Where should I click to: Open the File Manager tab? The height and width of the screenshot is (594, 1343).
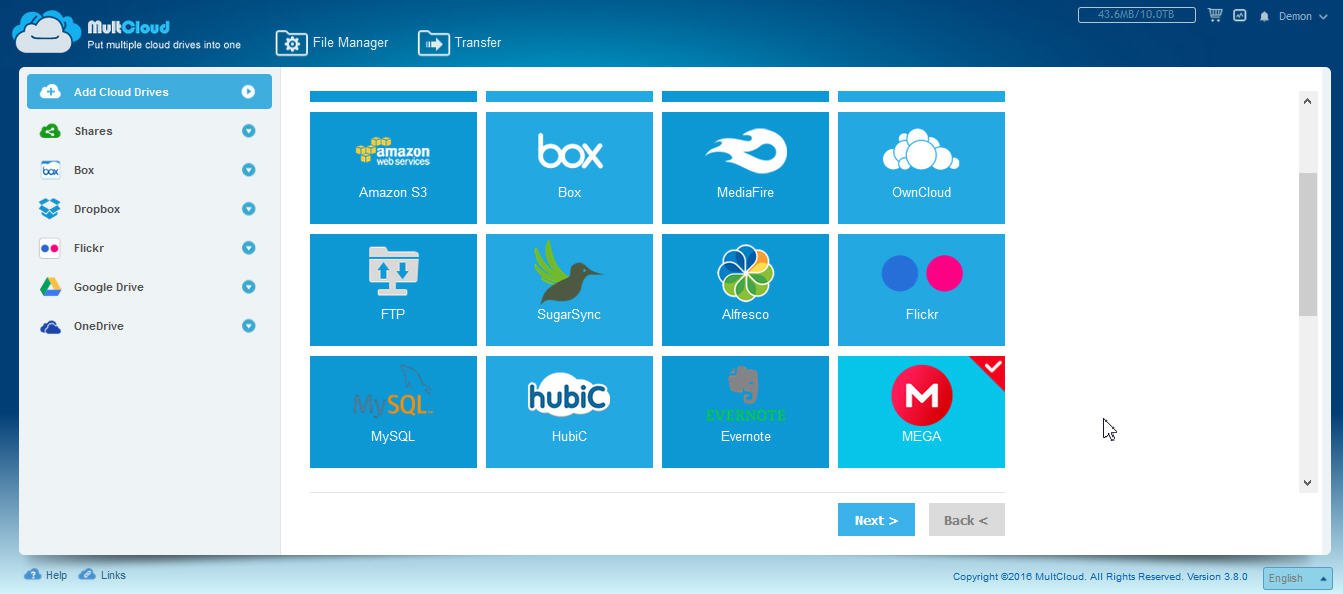[332, 43]
